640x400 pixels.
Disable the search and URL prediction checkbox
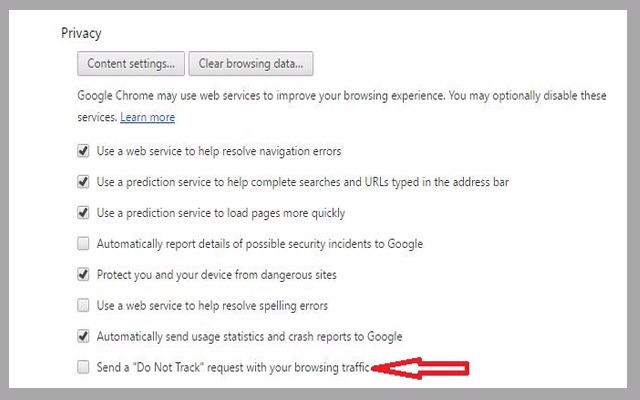click(x=83, y=182)
